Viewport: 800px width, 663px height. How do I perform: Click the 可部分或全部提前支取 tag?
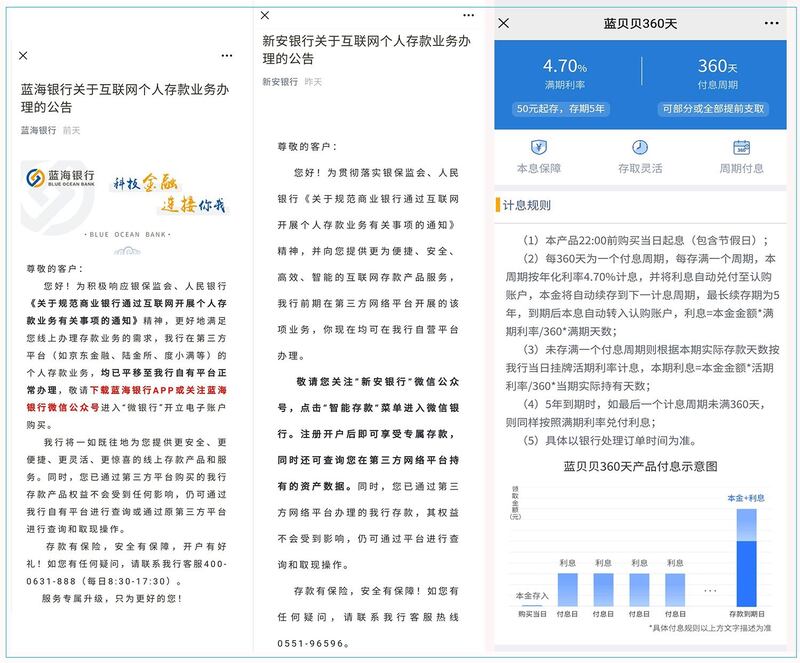(713, 109)
